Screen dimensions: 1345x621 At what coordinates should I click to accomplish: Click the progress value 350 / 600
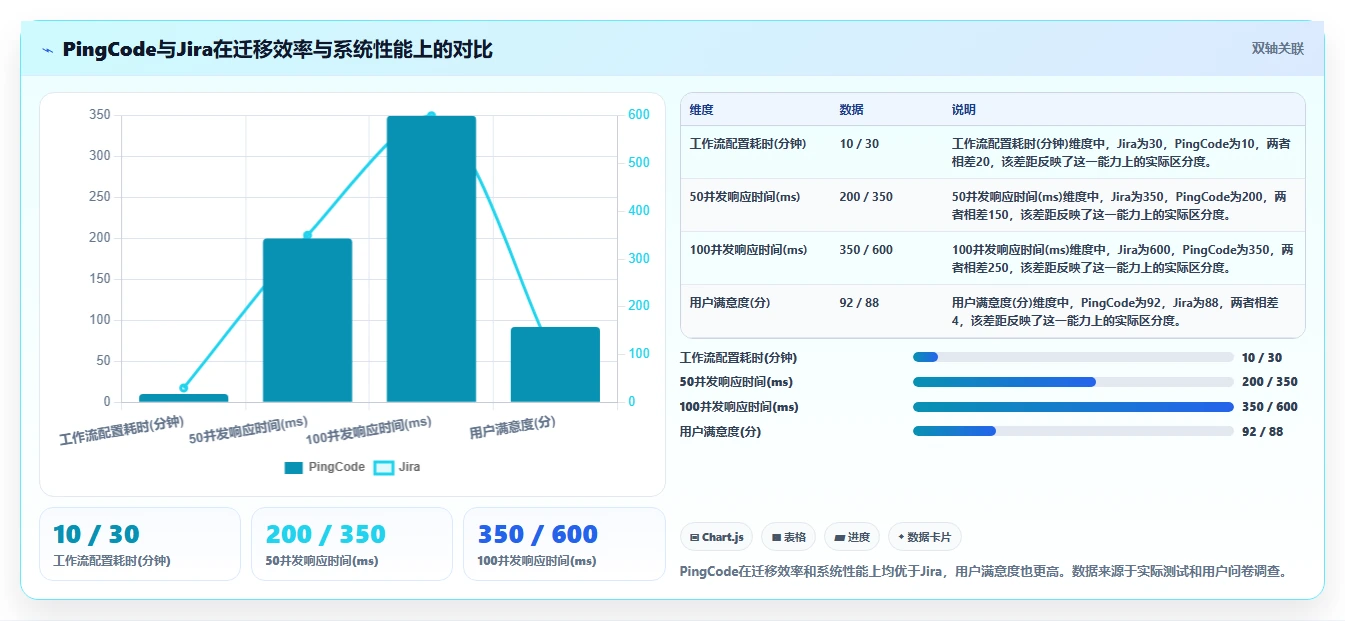(x=1269, y=407)
